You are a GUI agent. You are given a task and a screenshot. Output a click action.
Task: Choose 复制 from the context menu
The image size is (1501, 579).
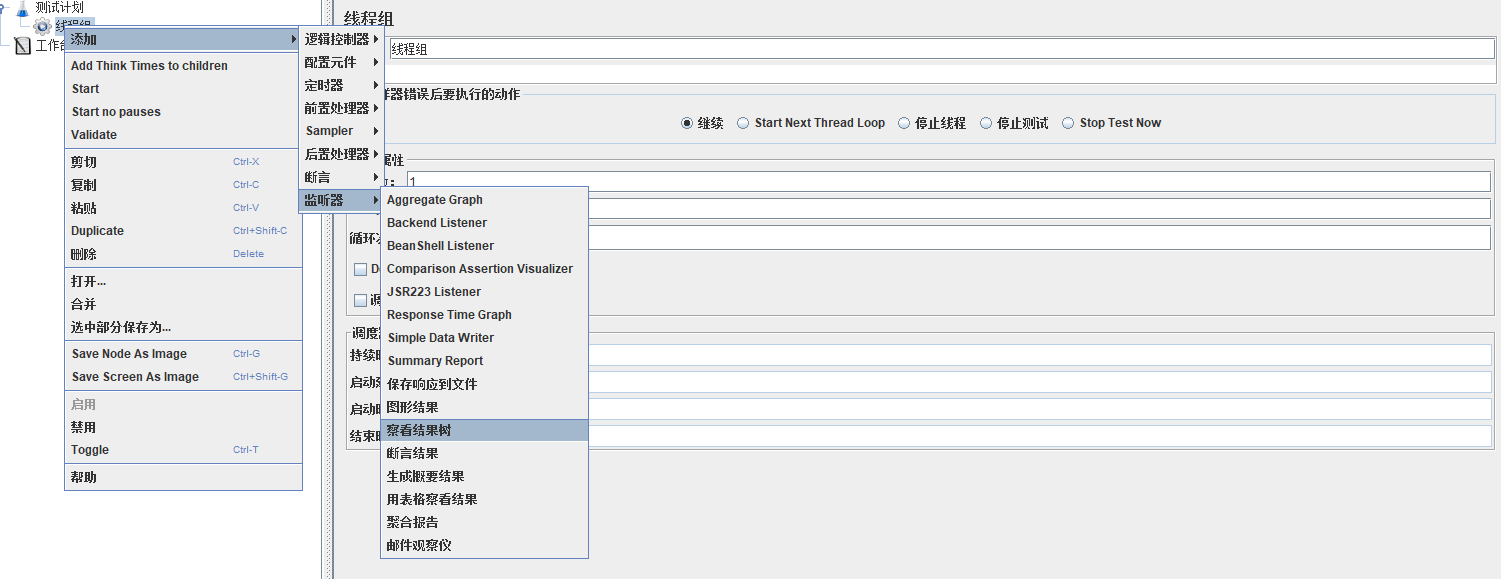pos(183,185)
